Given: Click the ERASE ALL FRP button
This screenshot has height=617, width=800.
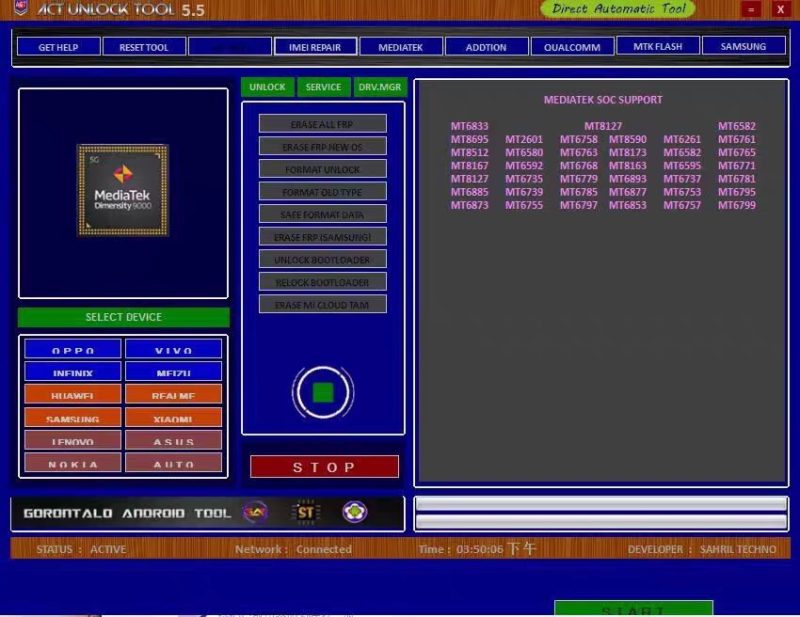Looking at the screenshot, I should point(322,124).
